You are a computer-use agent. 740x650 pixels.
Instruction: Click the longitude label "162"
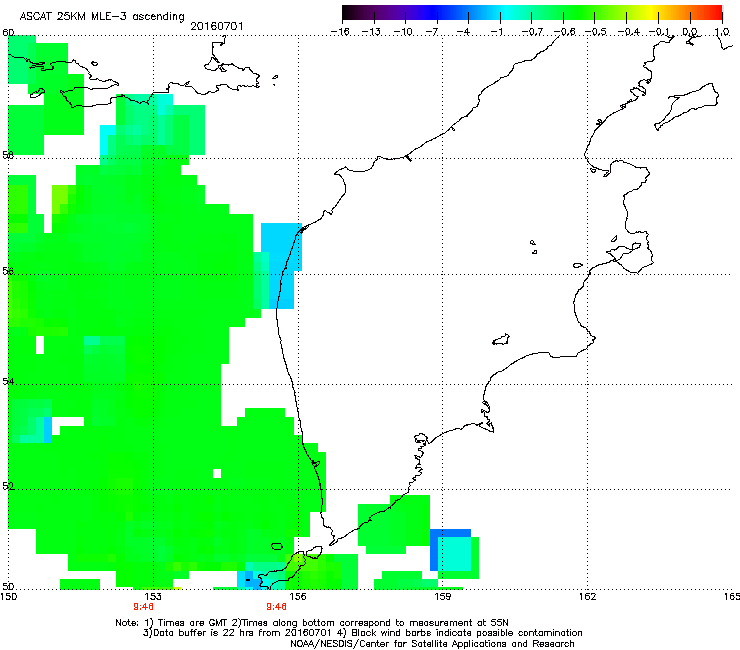(587, 597)
